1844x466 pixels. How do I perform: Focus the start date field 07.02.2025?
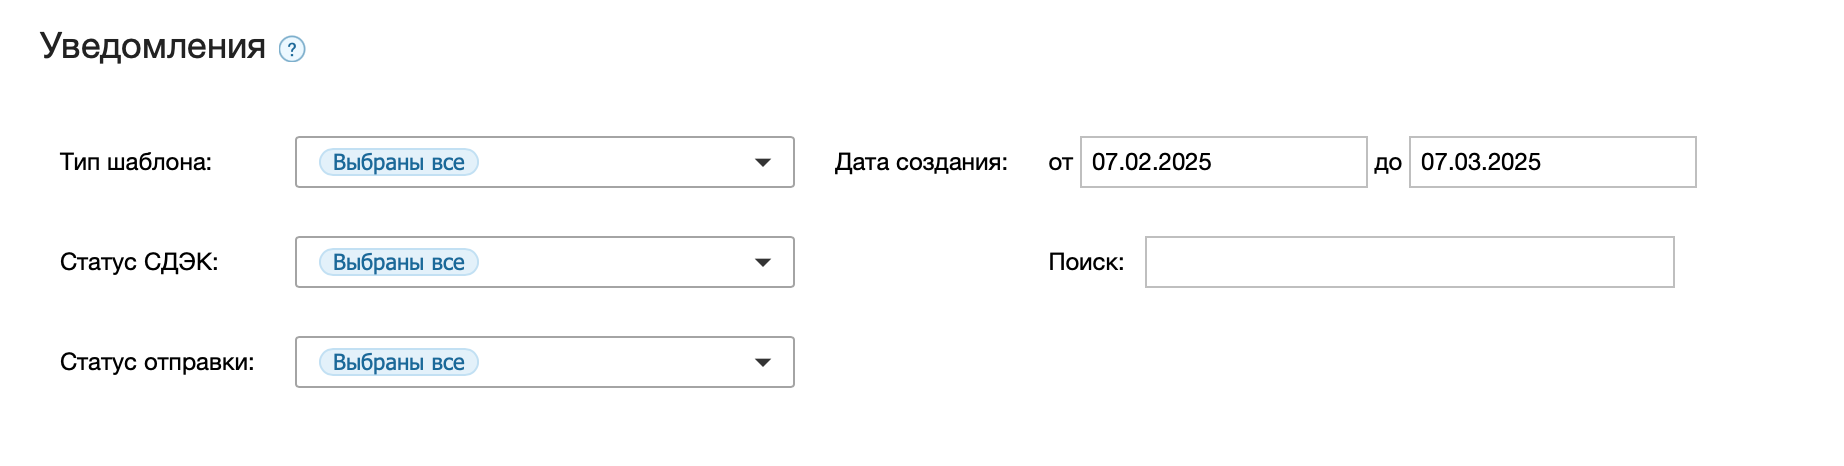pos(1222,162)
